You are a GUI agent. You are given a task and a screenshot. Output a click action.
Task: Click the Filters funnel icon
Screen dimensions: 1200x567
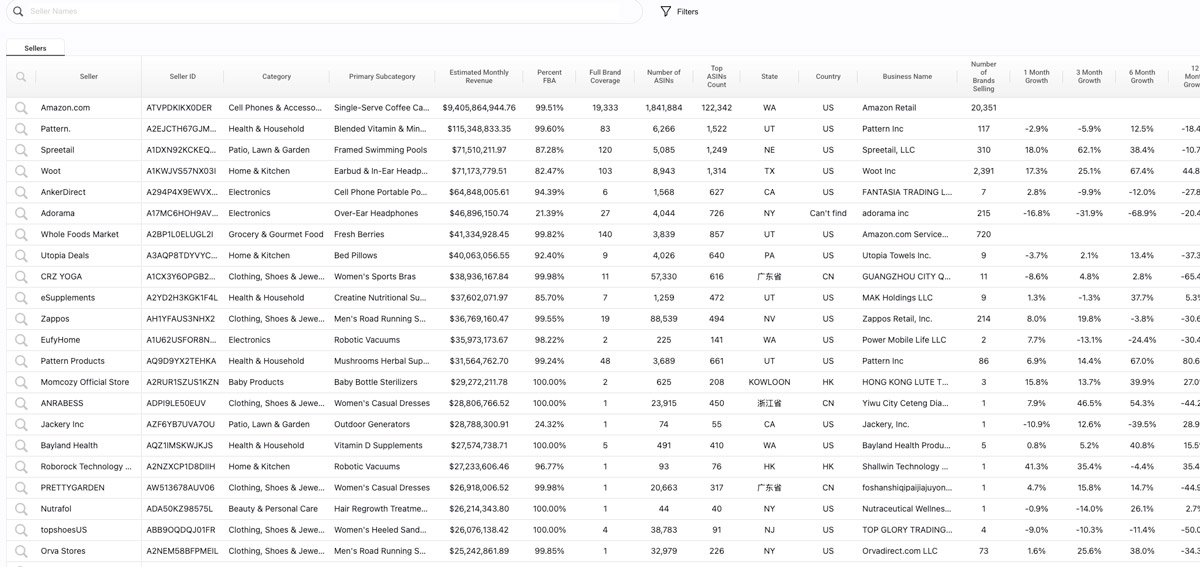[666, 11]
